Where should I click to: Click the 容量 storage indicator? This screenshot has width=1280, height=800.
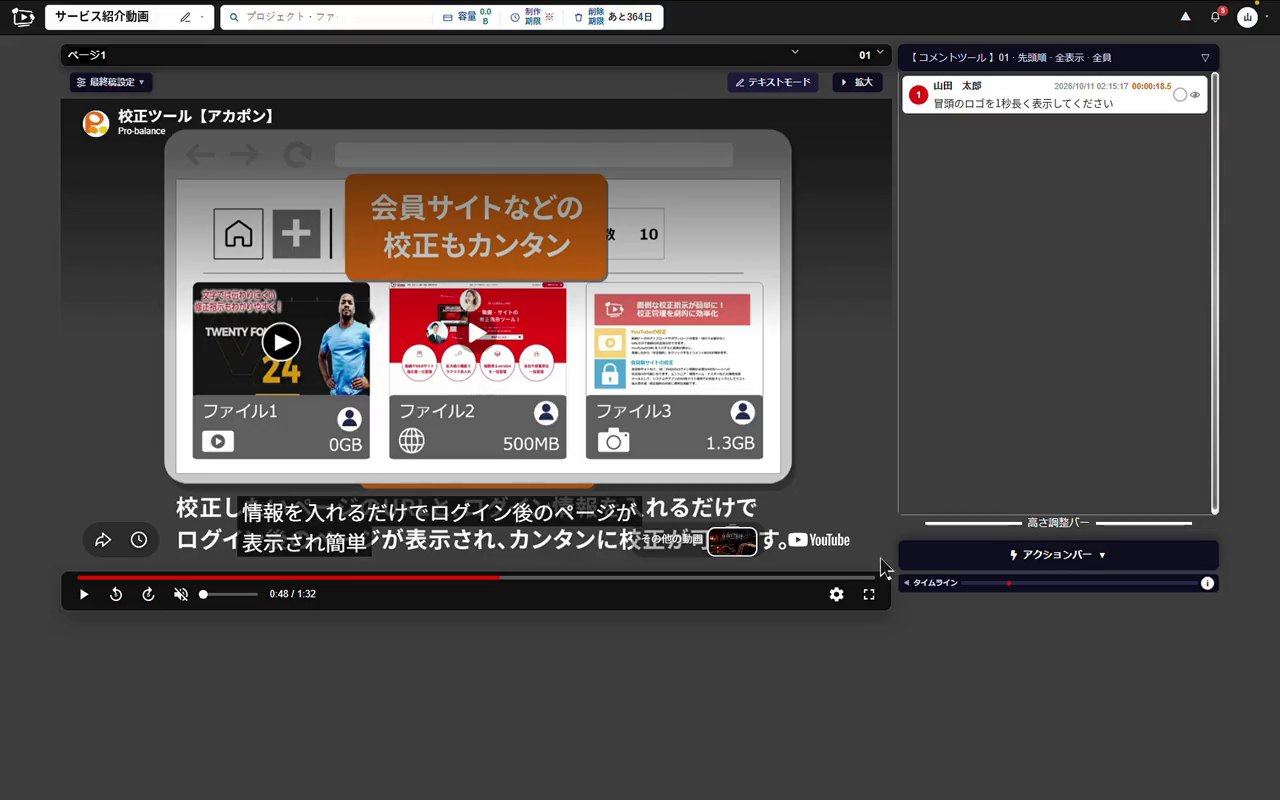[467, 17]
